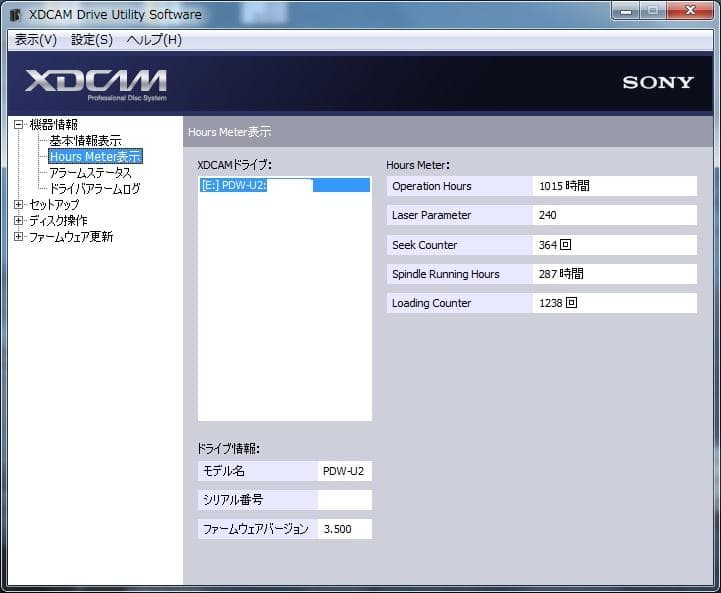Click the firmware version value 3.500
The image size is (721, 593).
(x=344, y=529)
